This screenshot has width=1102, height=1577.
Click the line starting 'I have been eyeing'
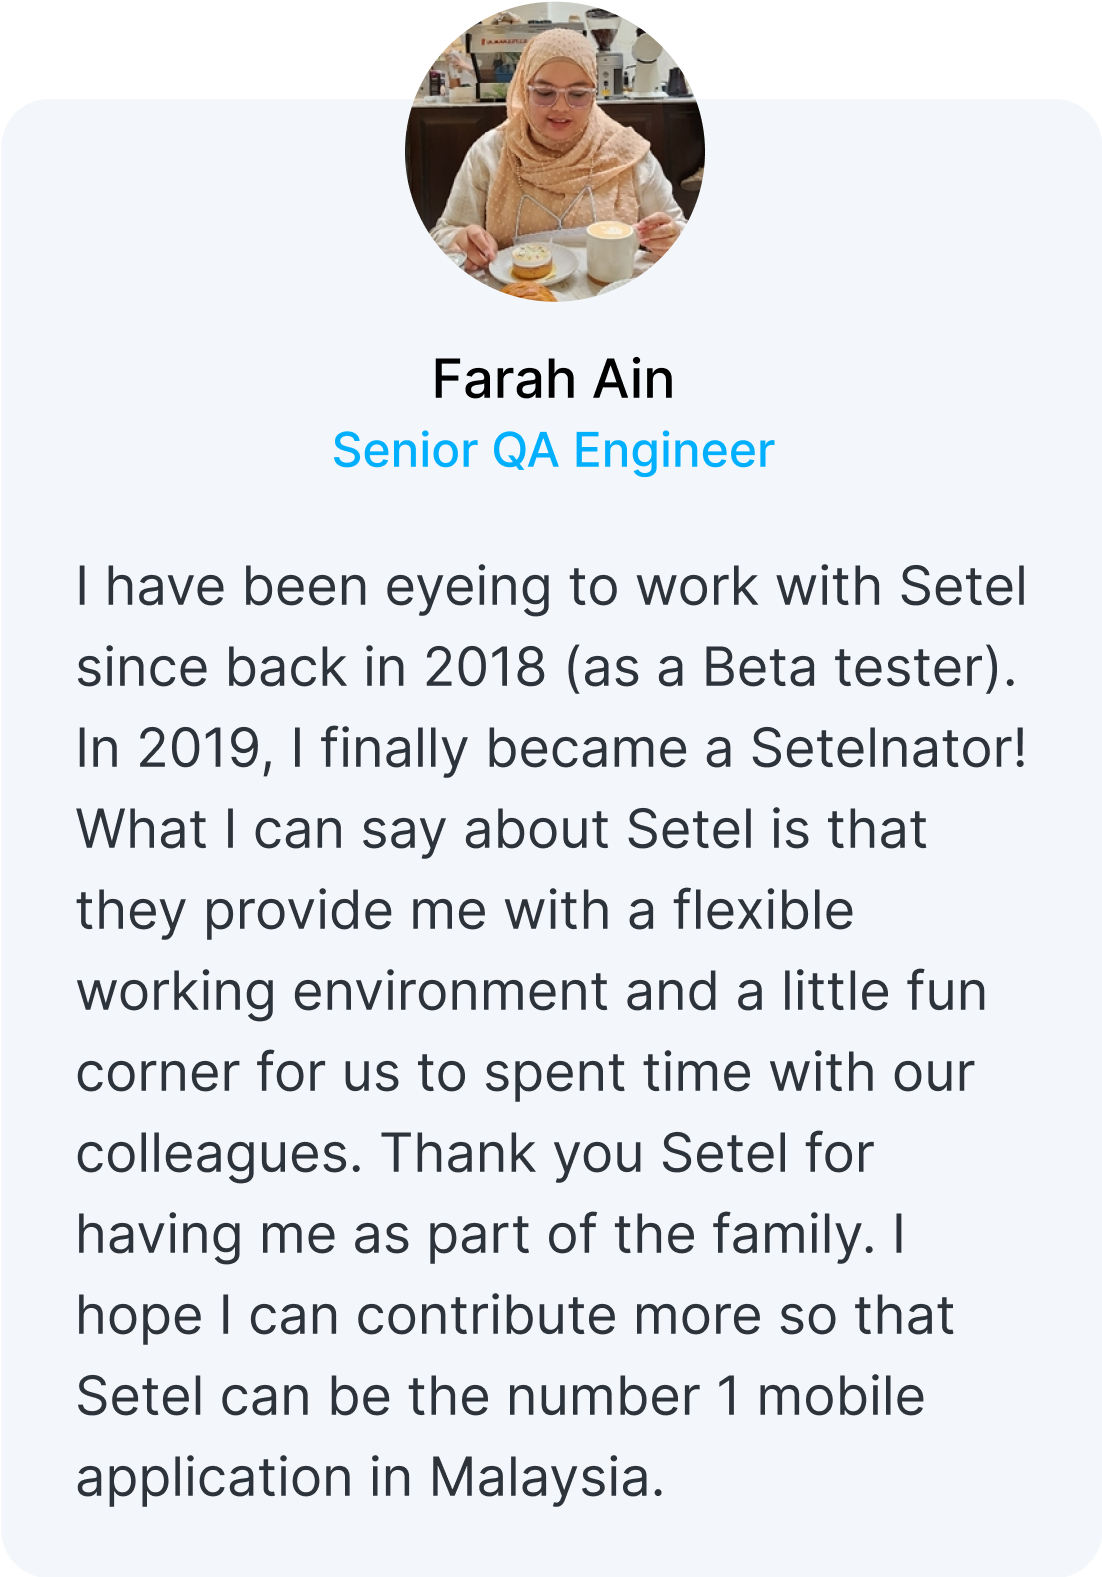click(x=552, y=587)
